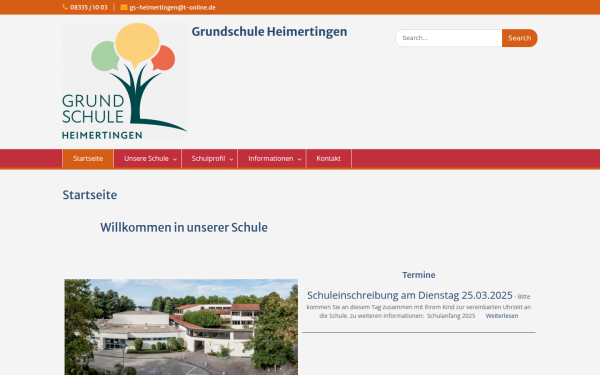Click the phone icon in top bar
Screen dimensions: 600x375
(65, 7)
